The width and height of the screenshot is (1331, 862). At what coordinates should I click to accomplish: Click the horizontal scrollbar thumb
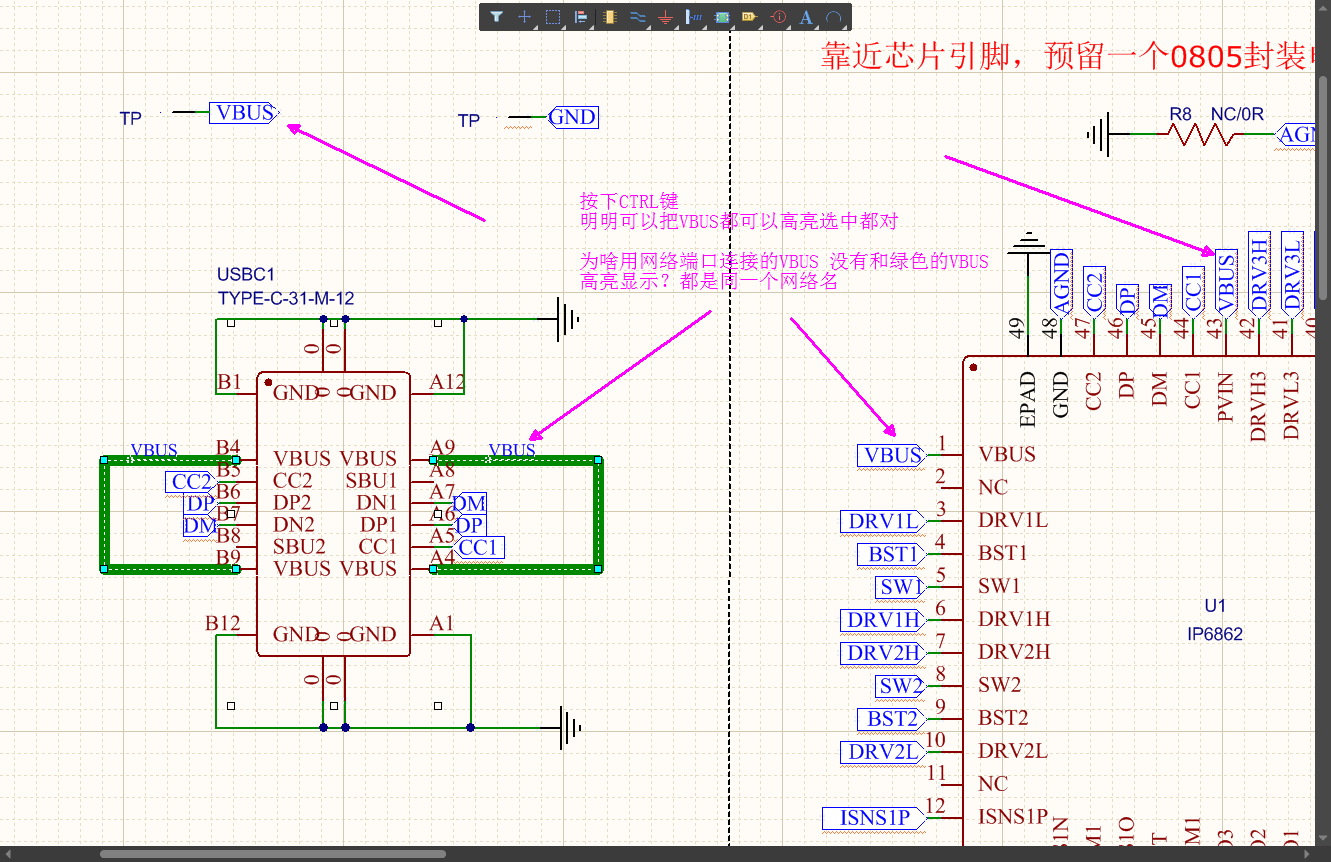click(x=272, y=854)
